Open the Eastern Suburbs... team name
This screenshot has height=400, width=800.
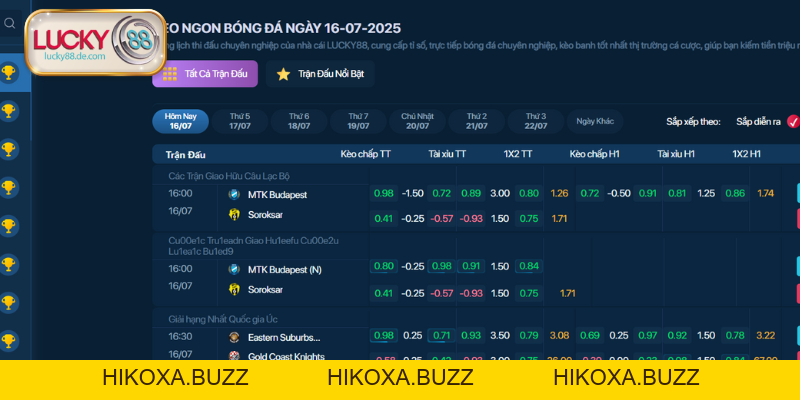[x=284, y=338]
